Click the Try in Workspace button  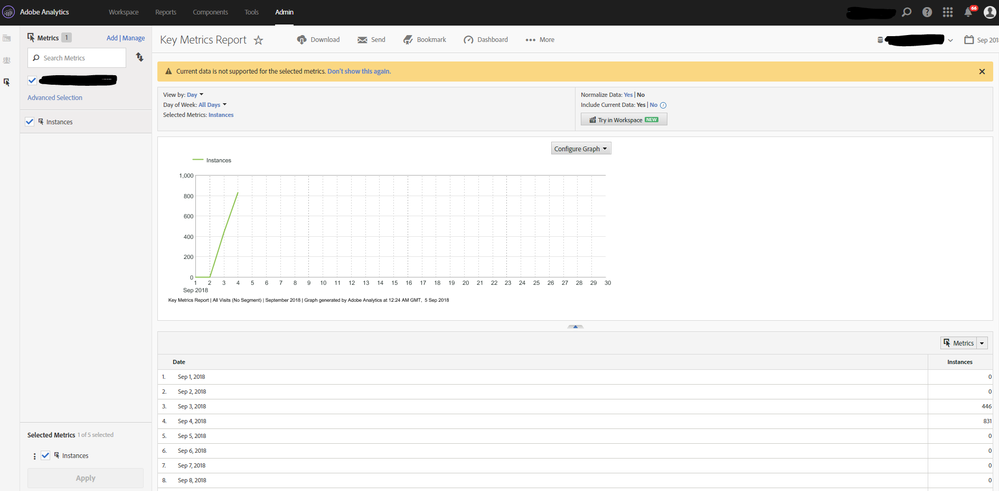click(623, 119)
